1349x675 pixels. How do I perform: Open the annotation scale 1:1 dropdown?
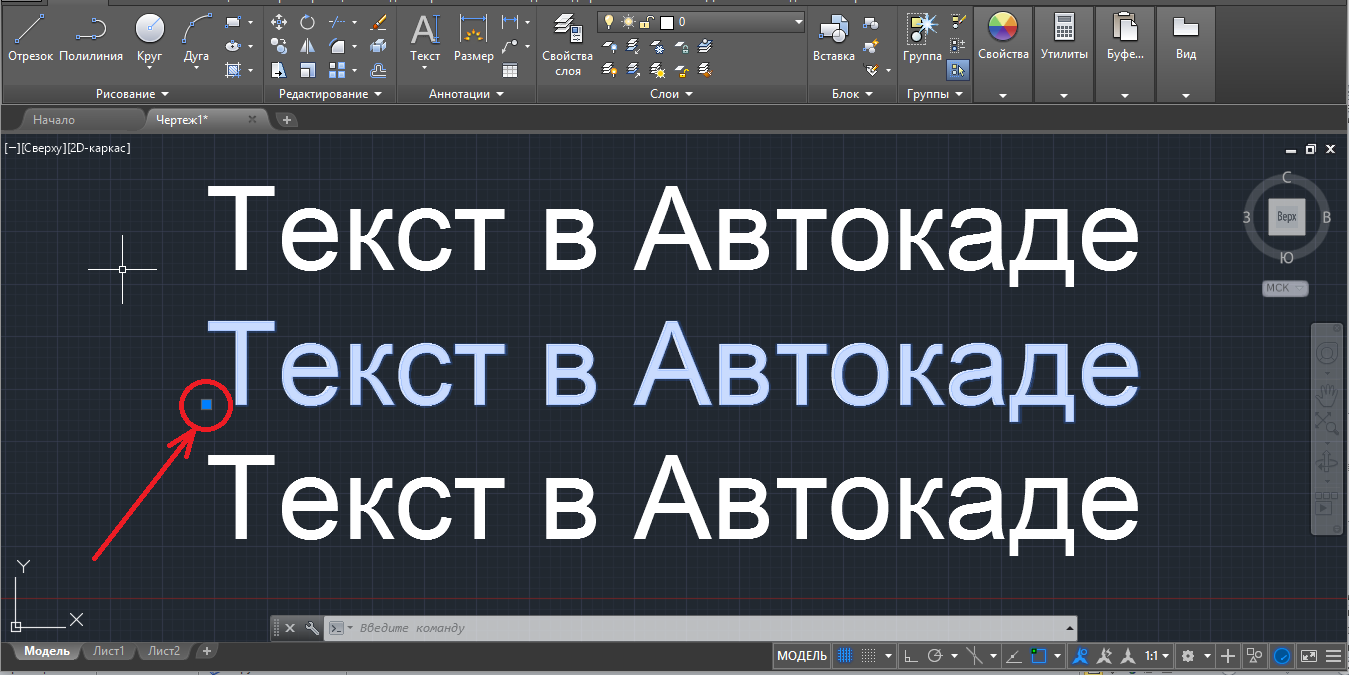(x=1156, y=656)
